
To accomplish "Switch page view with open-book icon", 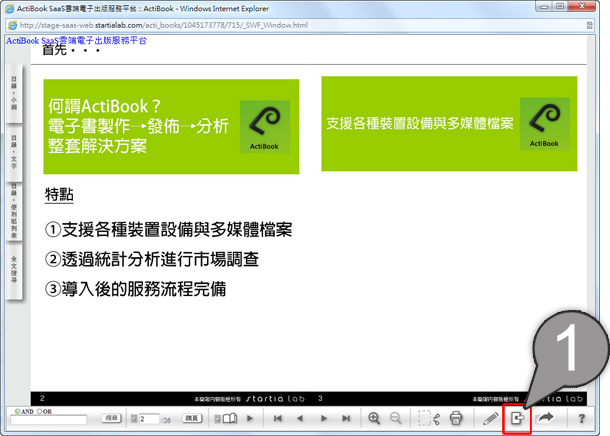I will pyautogui.click(x=230, y=418).
